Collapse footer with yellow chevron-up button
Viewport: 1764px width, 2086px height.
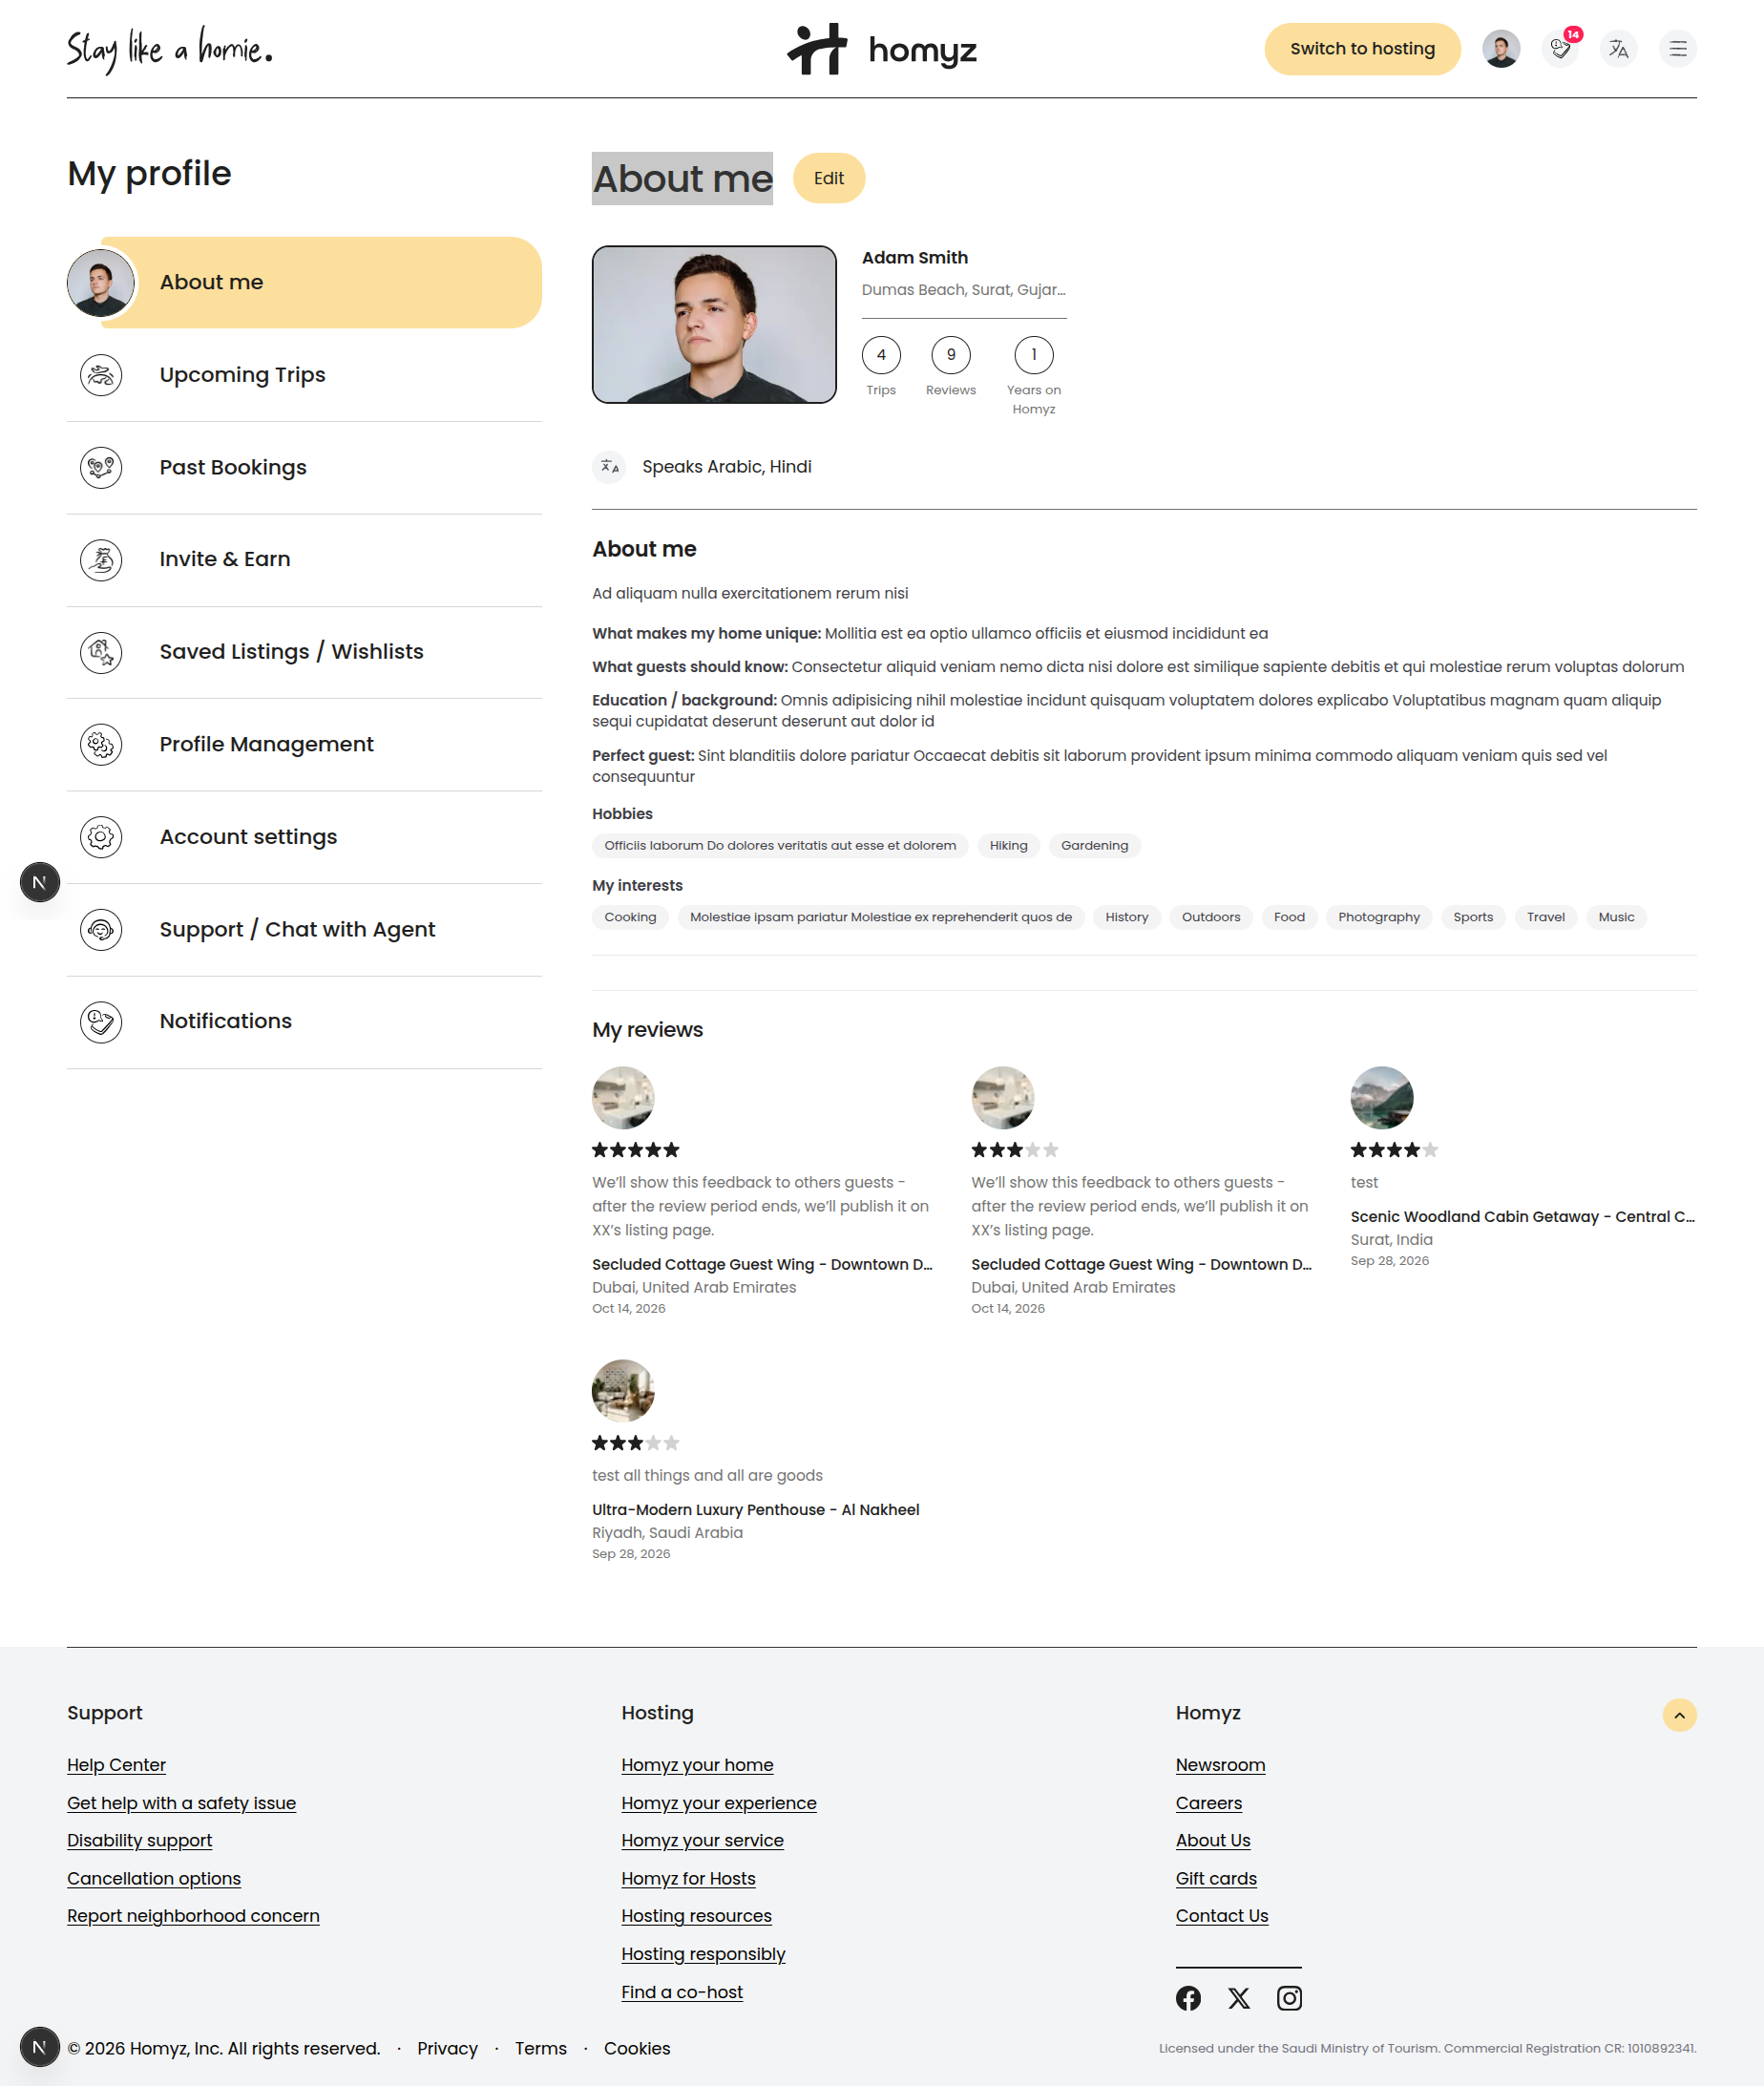[x=1679, y=1715]
